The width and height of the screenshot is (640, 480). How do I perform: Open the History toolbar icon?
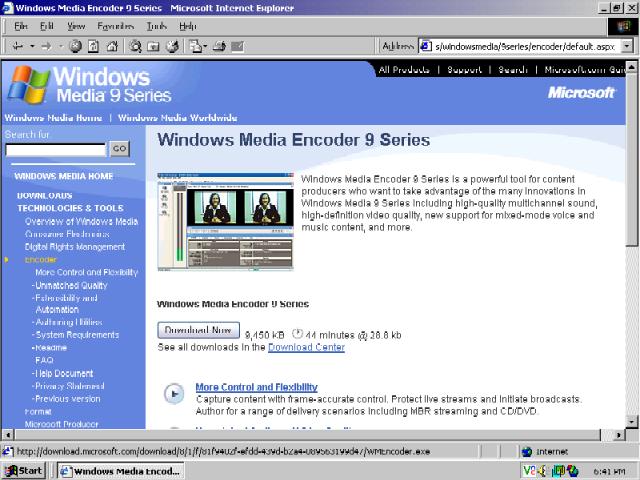(173, 46)
